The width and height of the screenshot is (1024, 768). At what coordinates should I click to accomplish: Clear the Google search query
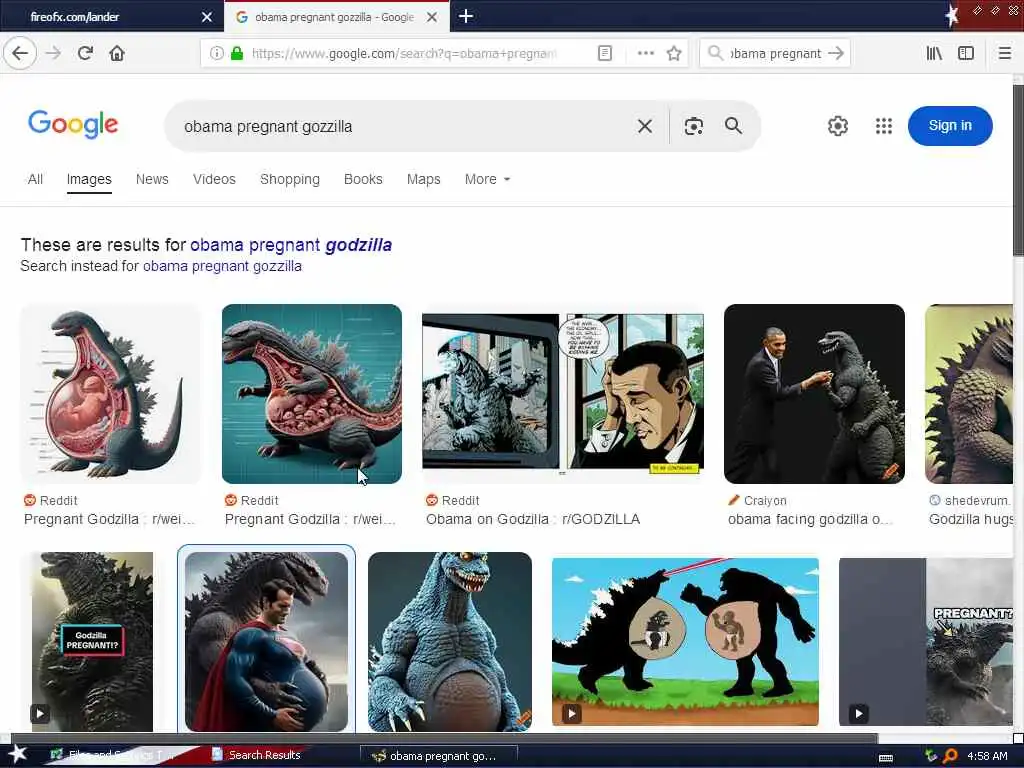click(645, 126)
